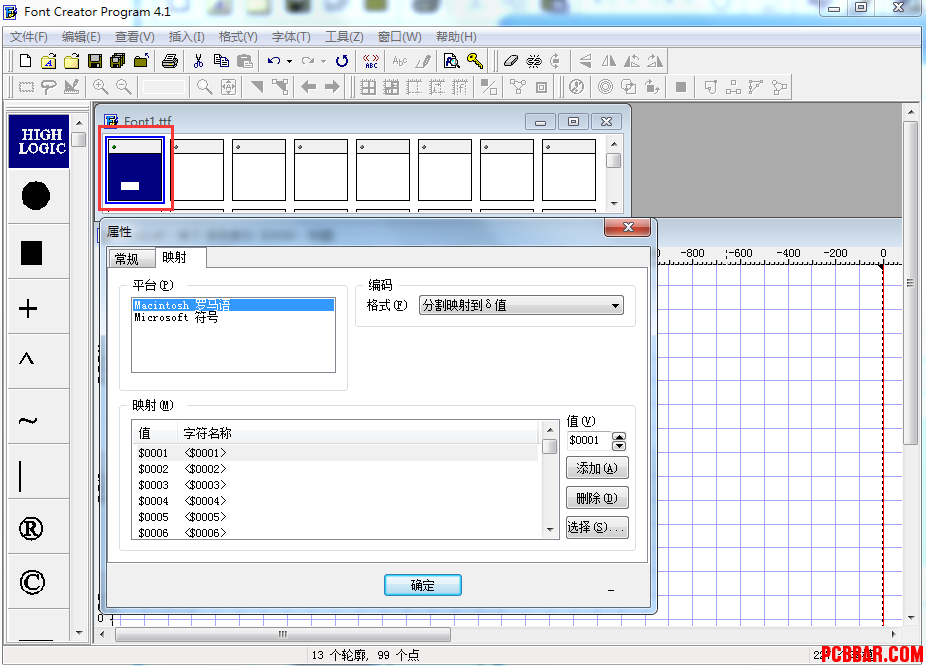The width and height of the screenshot is (926, 666).
Task: Select Microsoft 符号 platform
Action: click(x=233, y=318)
